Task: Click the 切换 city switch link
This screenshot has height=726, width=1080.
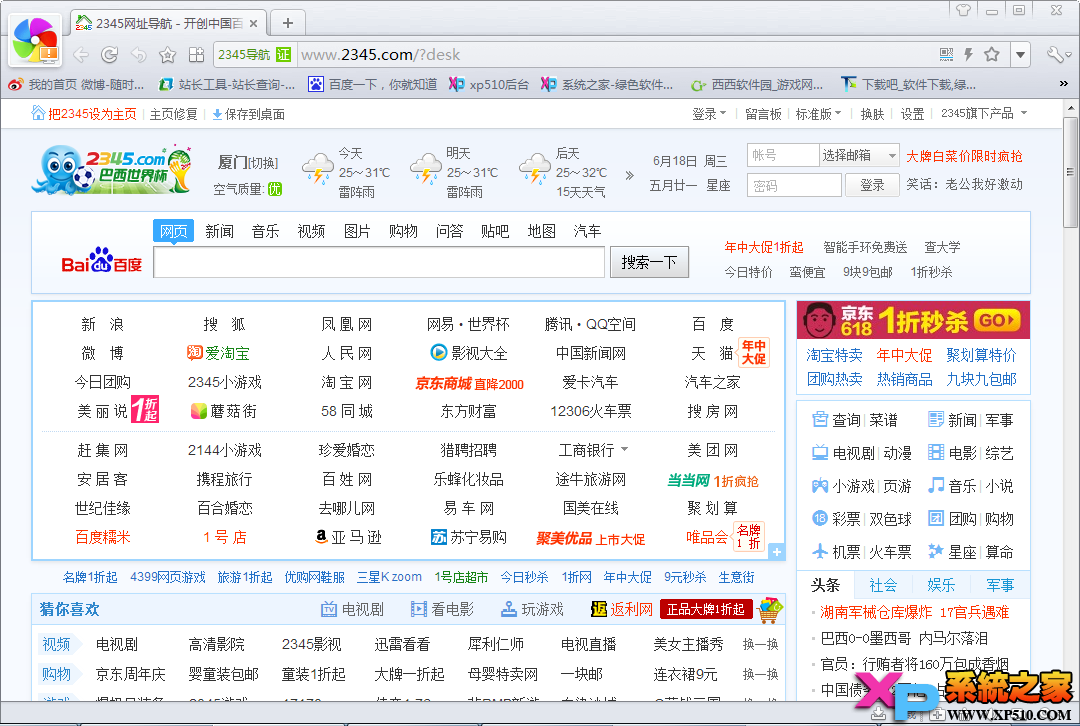Action: 263,163
